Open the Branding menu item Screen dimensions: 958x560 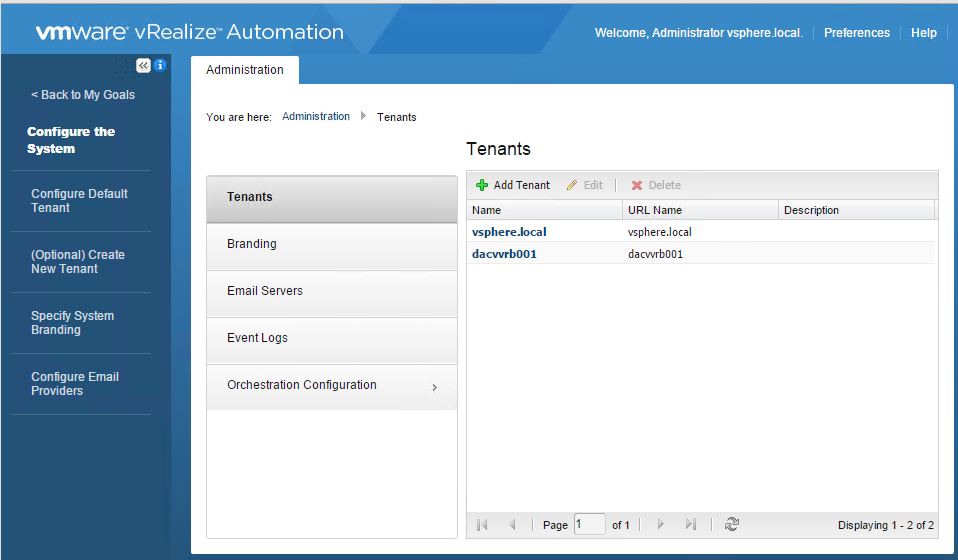tap(332, 245)
